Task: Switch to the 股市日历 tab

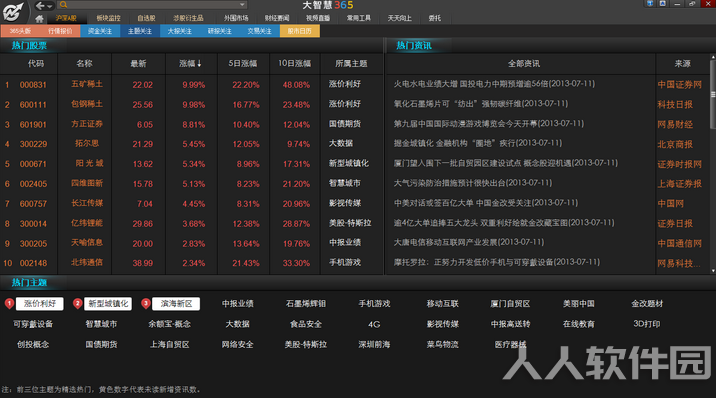Action: pos(300,31)
